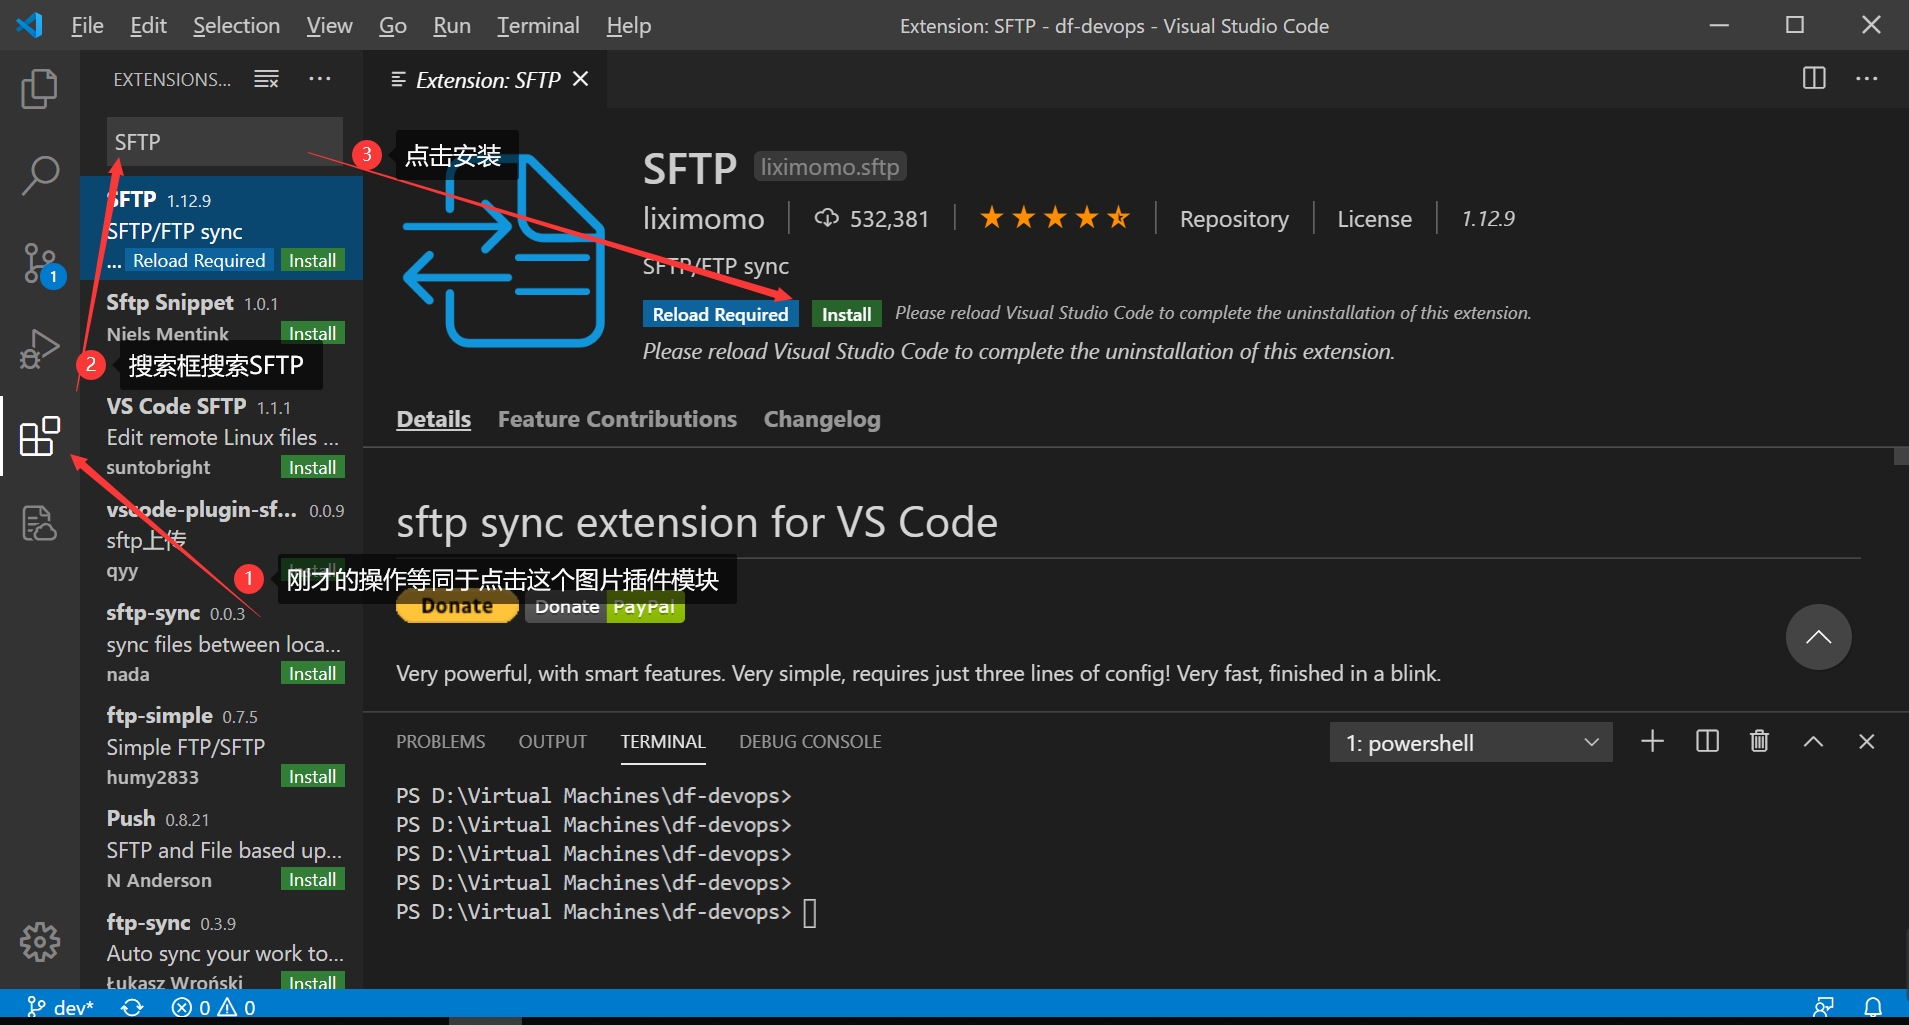Click the Install button for SFTP extension
Image resolution: width=1909 pixels, height=1025 pixels.
846,313
